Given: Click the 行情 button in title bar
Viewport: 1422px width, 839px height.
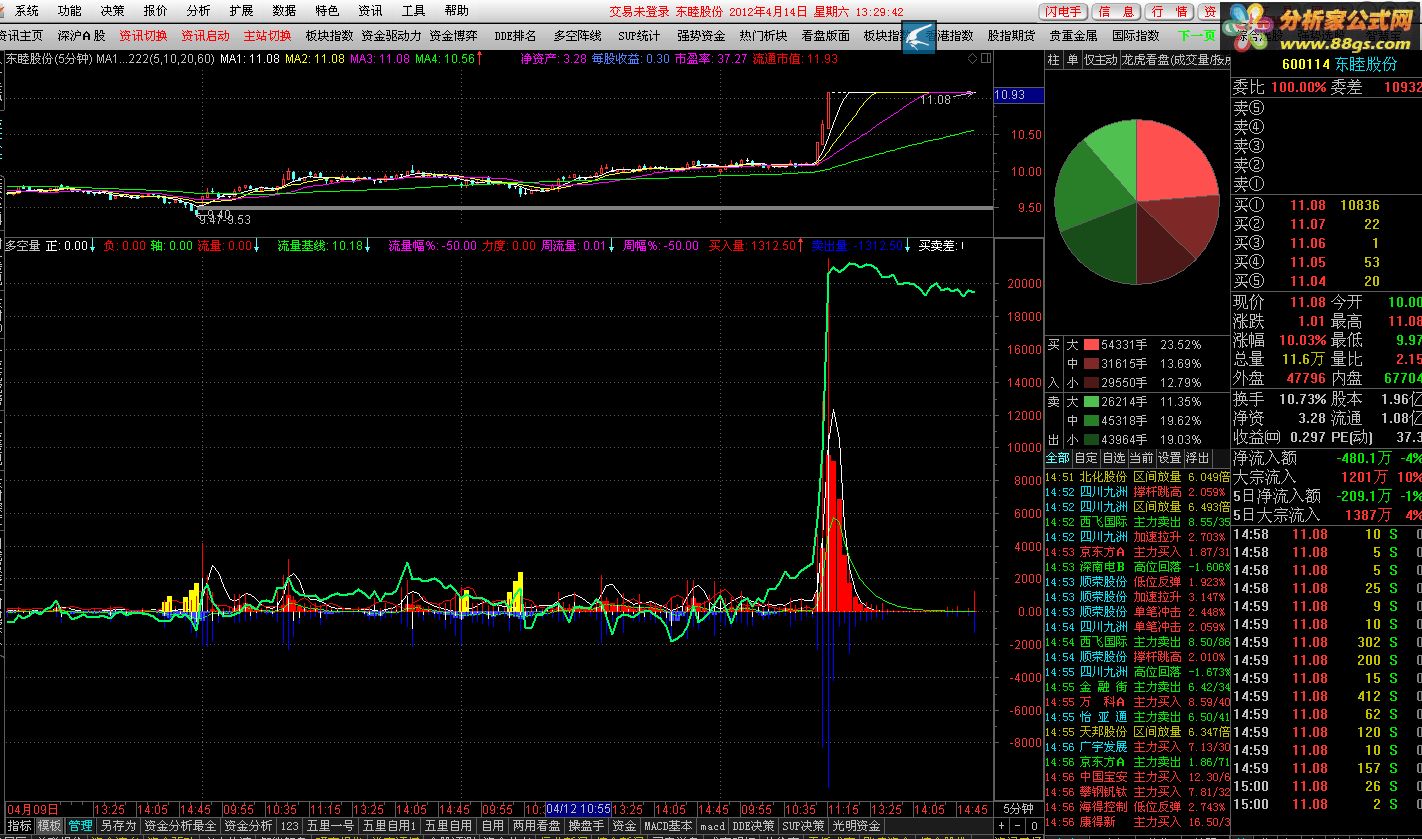Looking at the screenshot, I should [1170, 12].
